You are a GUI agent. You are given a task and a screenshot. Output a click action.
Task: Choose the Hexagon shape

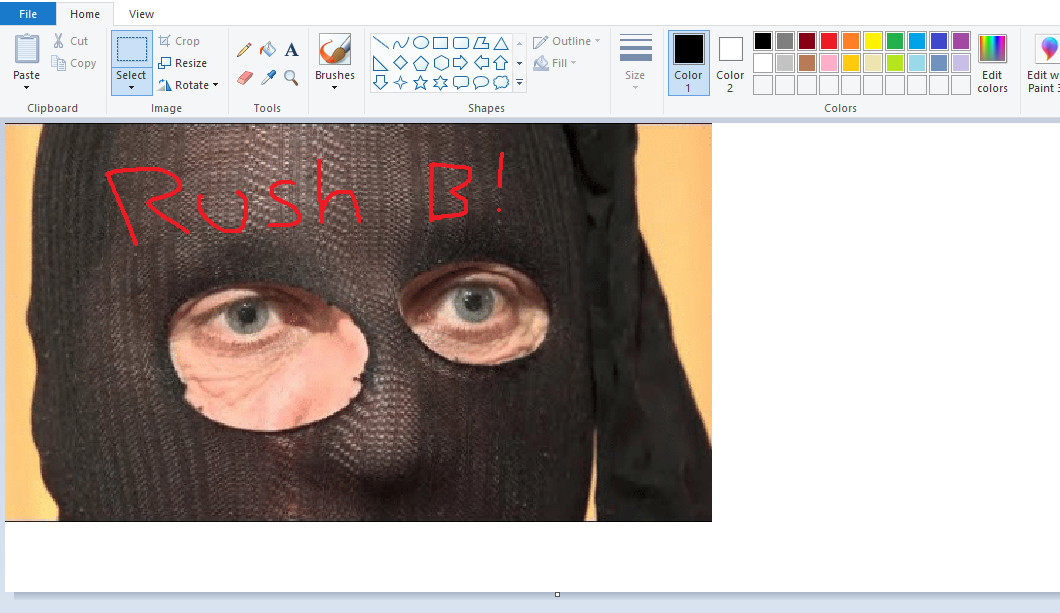pos(441,64)
